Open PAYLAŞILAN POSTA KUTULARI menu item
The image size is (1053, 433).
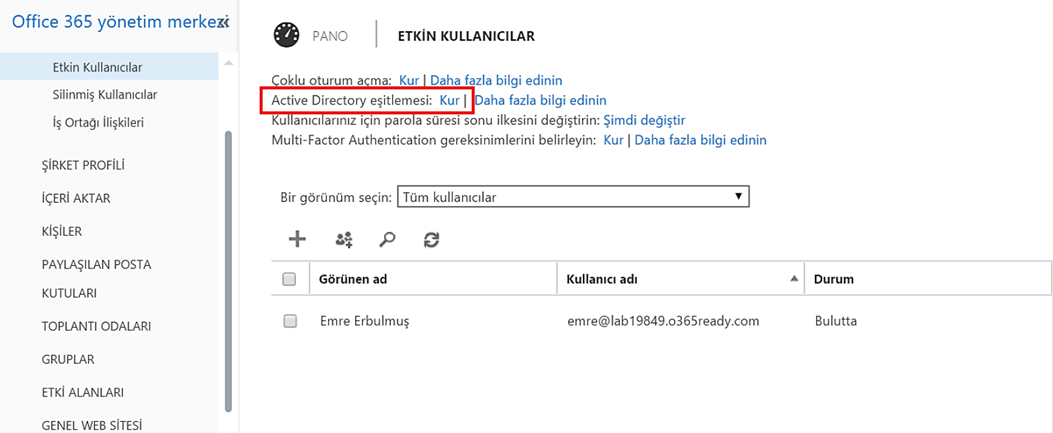tap(96, 279)
